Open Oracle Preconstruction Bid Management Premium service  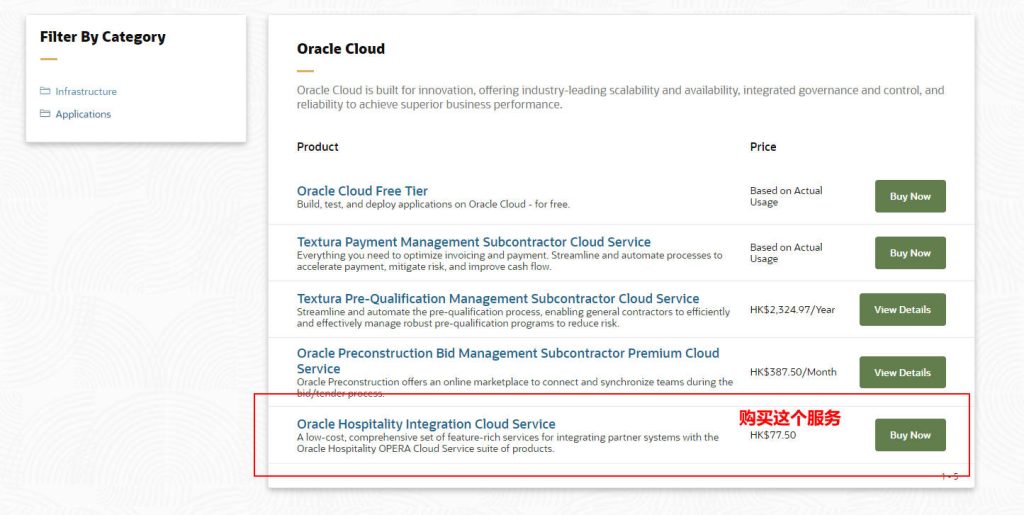(508, 361)
